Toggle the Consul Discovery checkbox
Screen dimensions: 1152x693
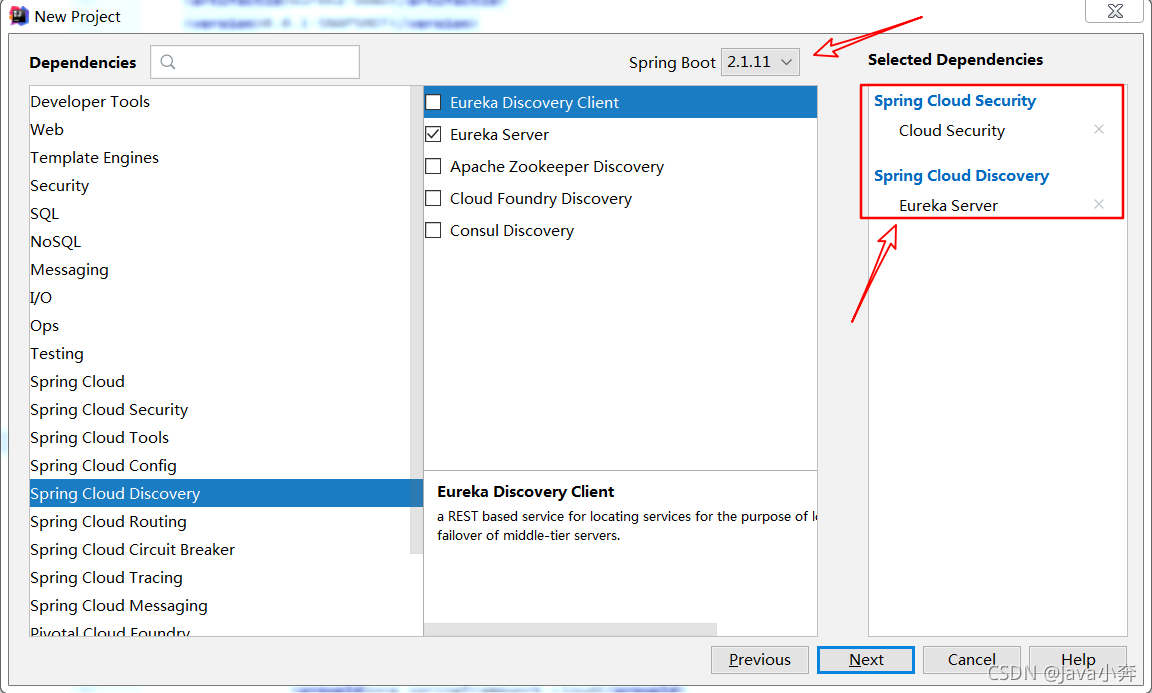433,230
